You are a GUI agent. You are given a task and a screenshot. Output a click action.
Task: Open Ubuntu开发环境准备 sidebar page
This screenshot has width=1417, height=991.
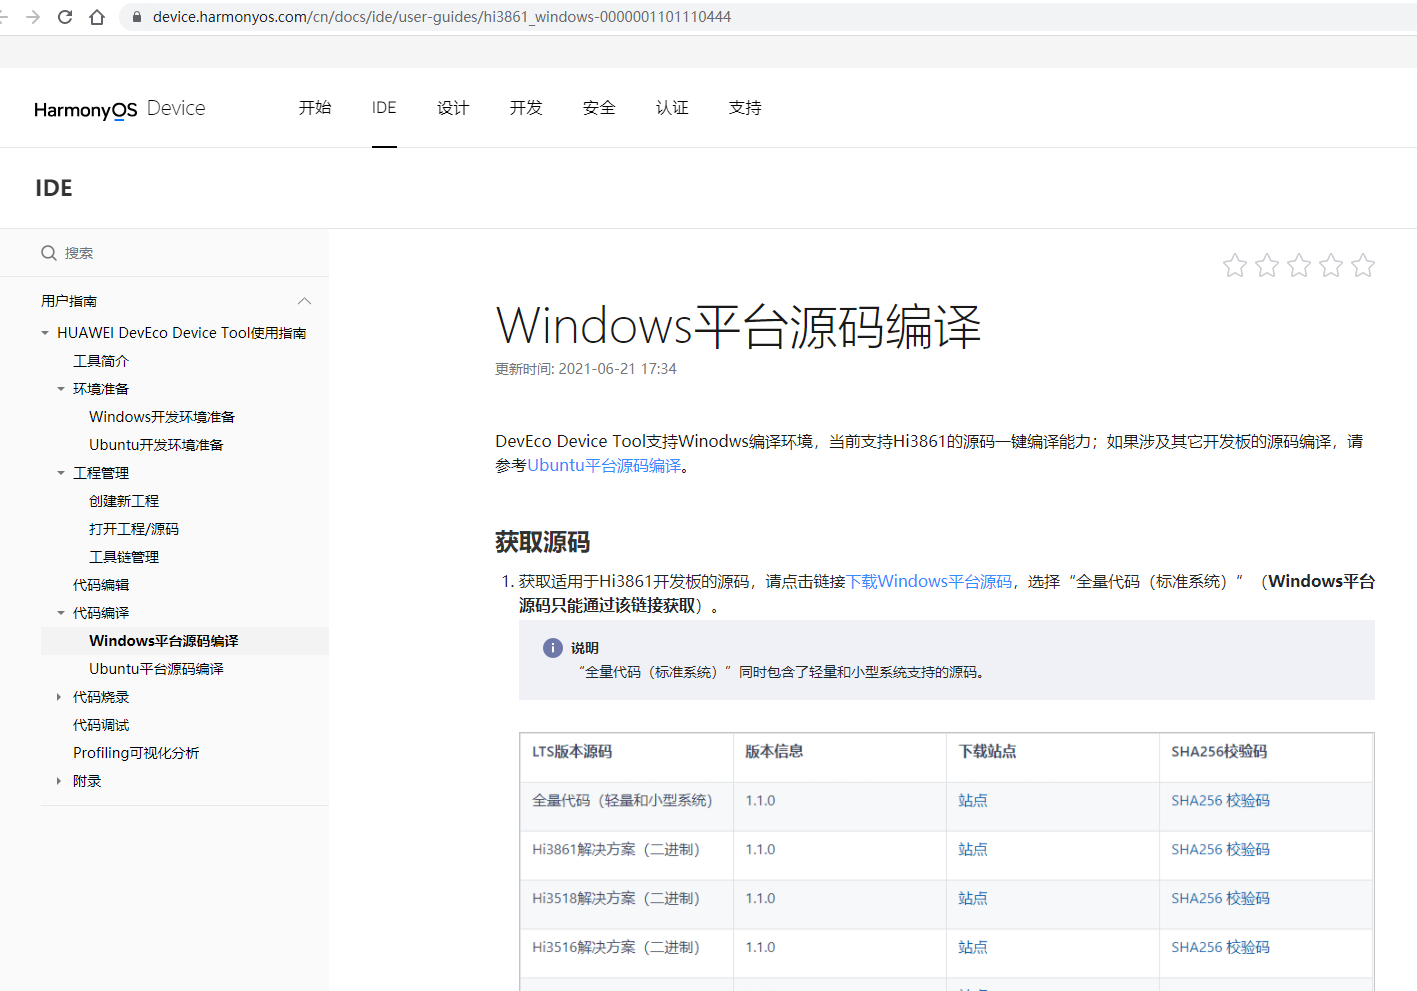point(156,445)
